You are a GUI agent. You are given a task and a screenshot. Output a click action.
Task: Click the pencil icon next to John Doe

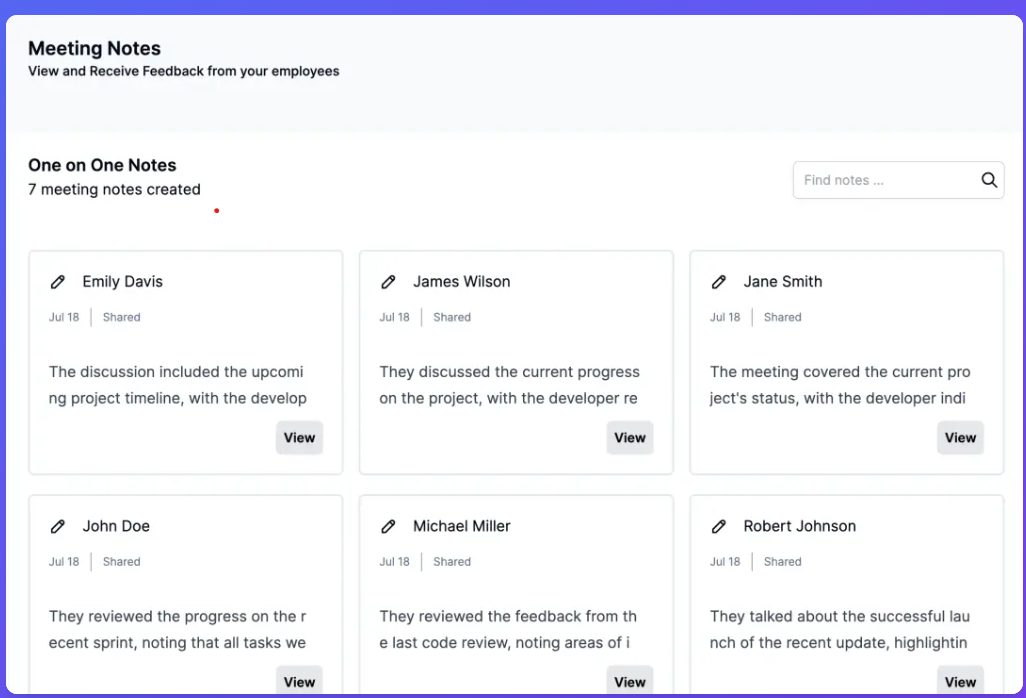pyautogui.click(x=58, y=526)
